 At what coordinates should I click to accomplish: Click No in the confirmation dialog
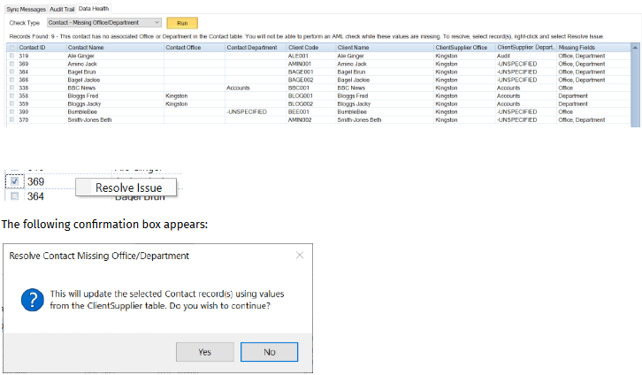[269, 352]
